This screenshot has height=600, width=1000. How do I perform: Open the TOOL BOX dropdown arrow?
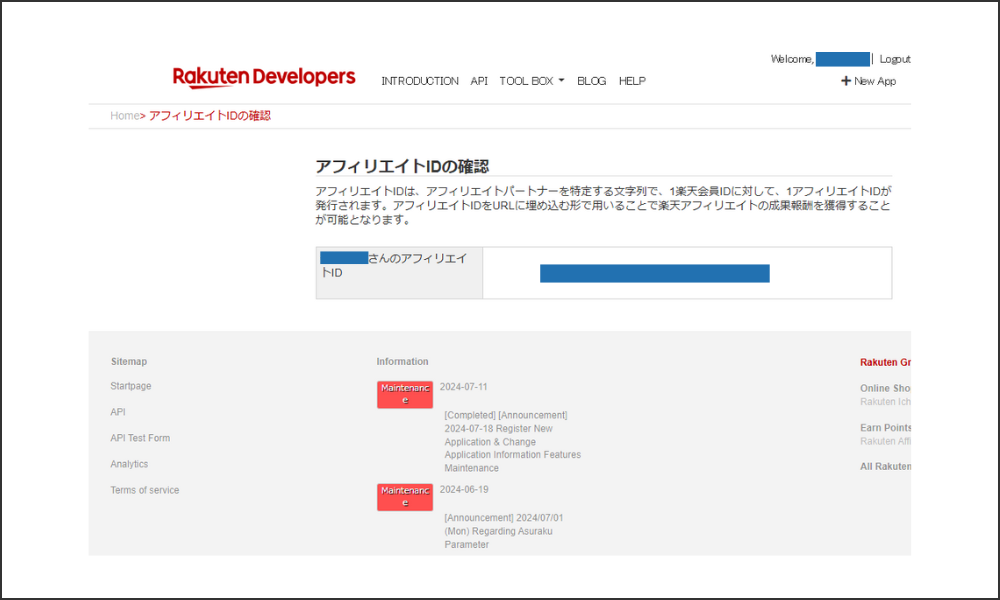coord(561,80)
